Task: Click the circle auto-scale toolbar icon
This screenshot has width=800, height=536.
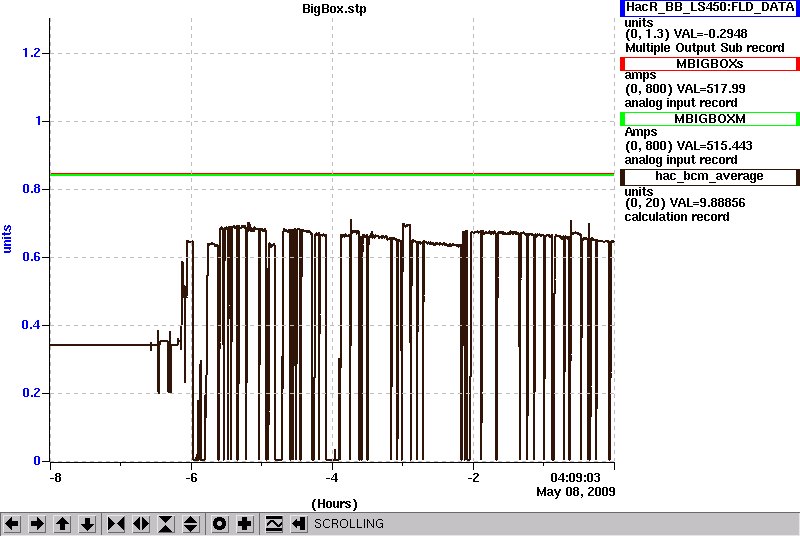Action: 219,524
